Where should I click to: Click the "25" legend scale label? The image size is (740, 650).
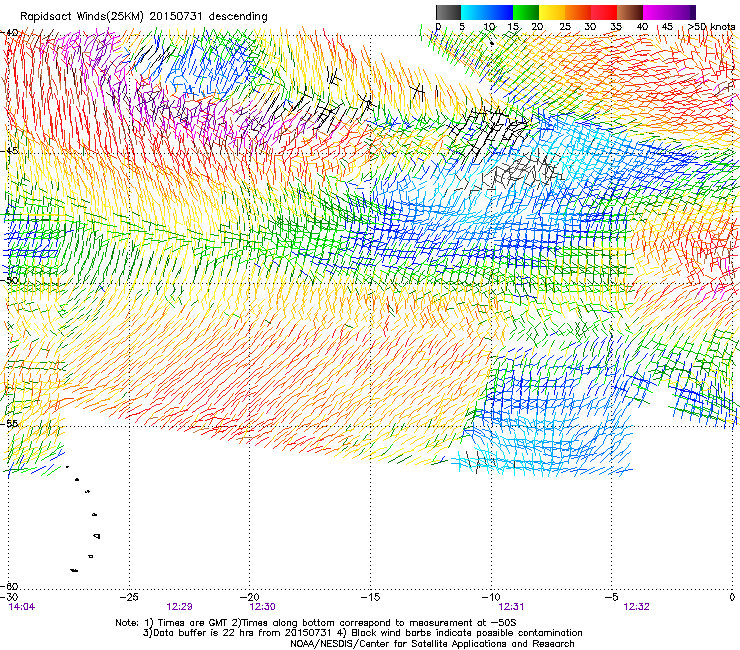(x=564, y=26)
